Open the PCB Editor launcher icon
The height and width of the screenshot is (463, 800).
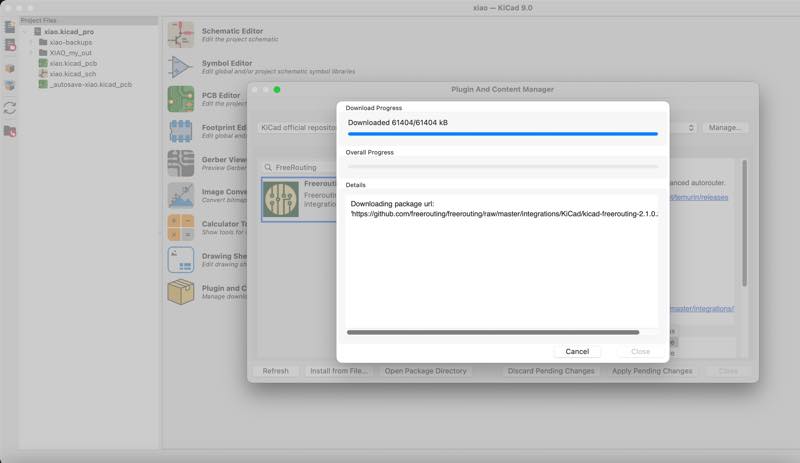point(181,99)
